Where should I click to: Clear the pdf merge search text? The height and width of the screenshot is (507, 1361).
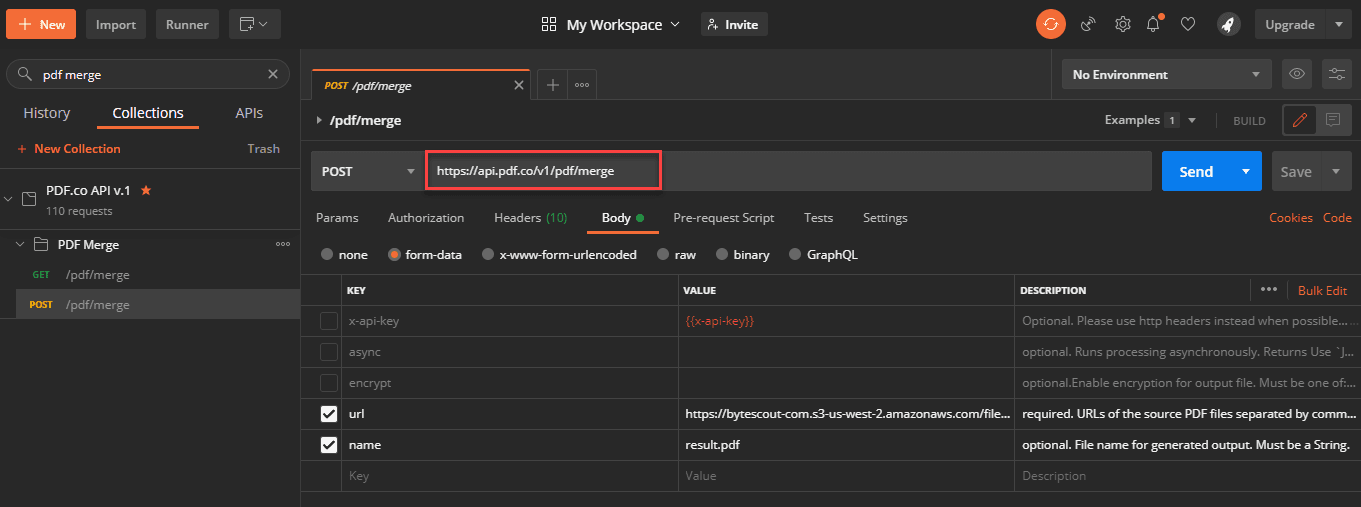pos(273,74)
